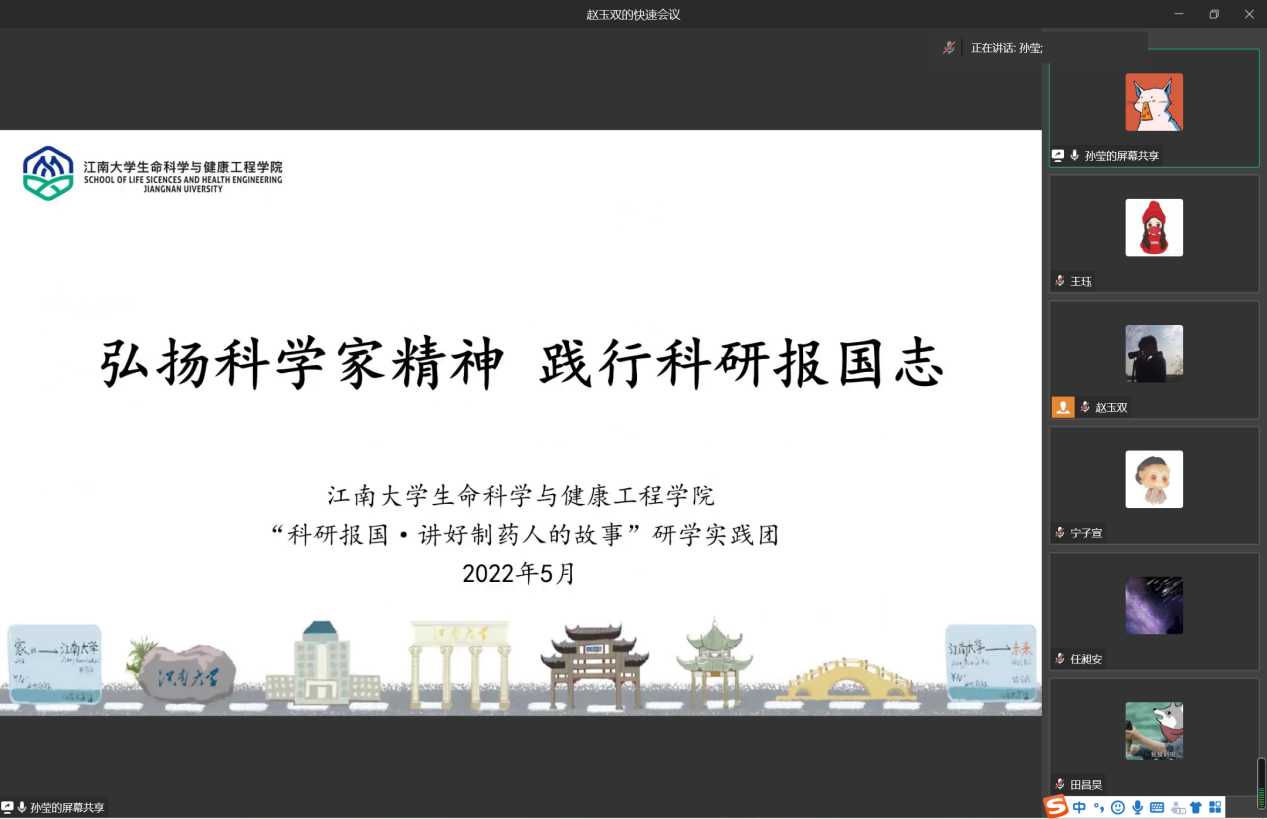Open Sogou skin shop shirt icon
The width and height of the screenshot is (1267, 819).
pos(1196,807)
